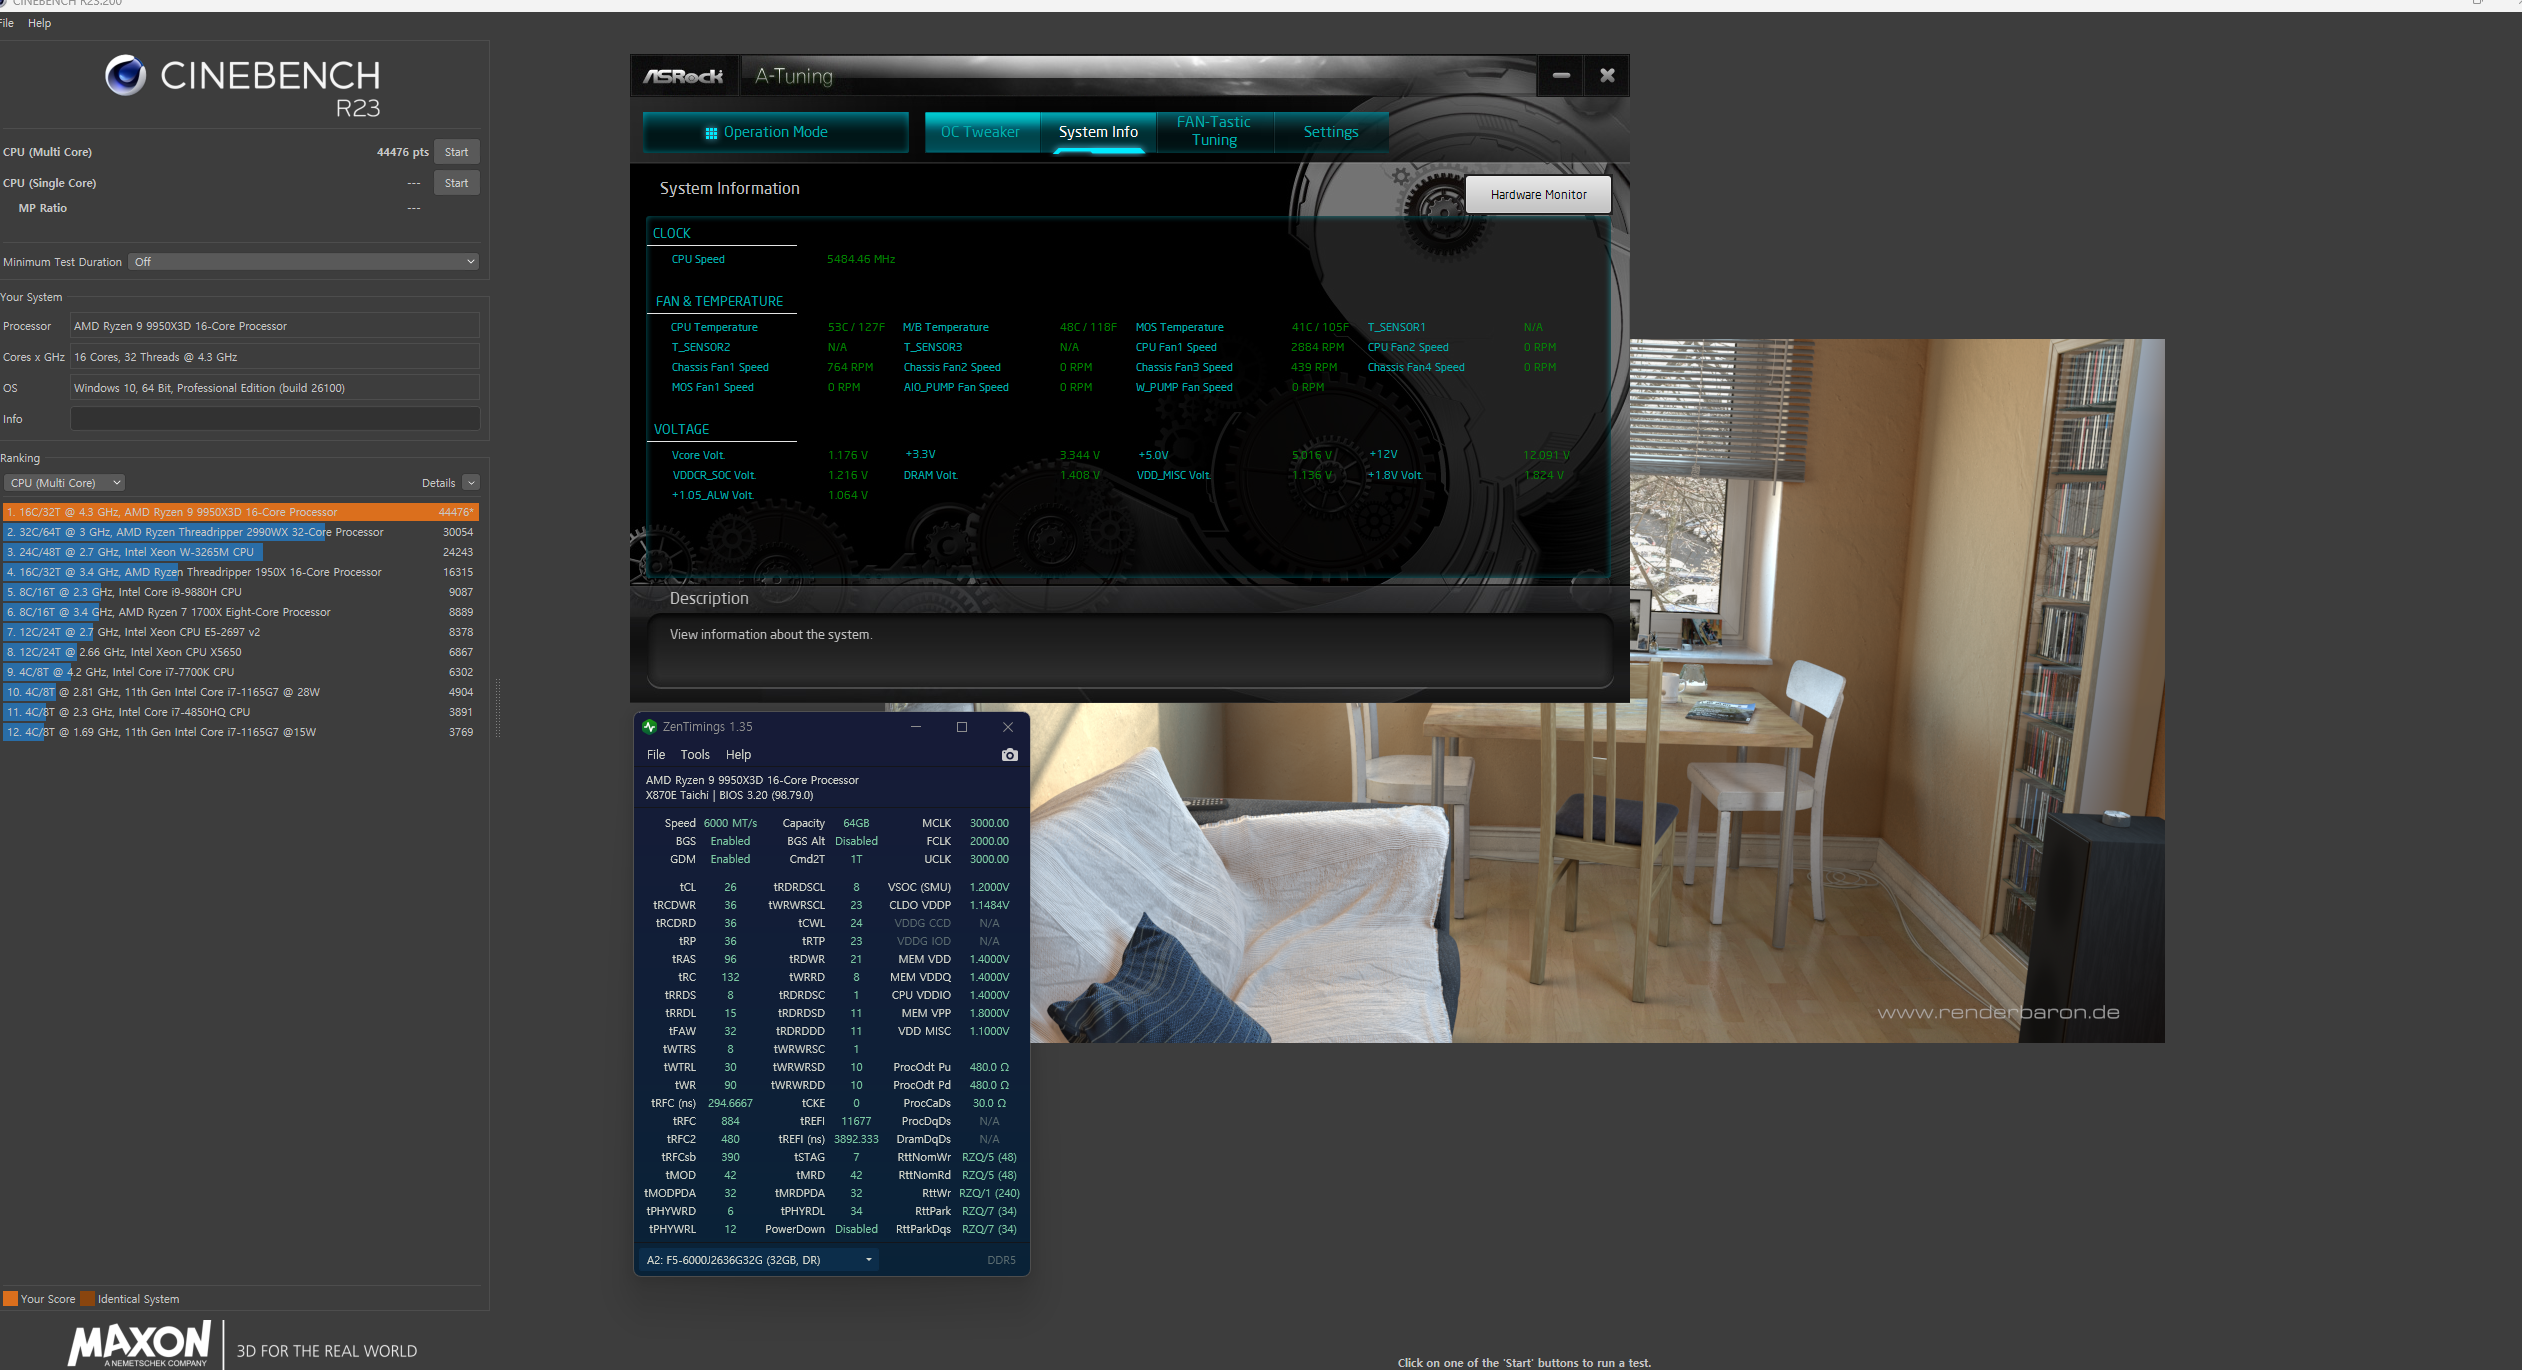The image size is (2522, 1370).
Task: Open the memory module selector A2 dropdown
Action: tap(758, 1260)
